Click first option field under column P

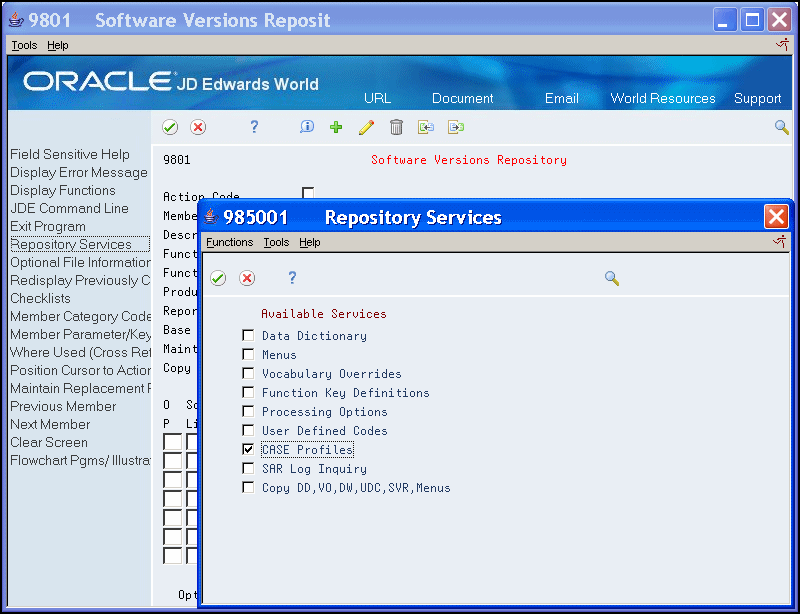tap(172, 441)
